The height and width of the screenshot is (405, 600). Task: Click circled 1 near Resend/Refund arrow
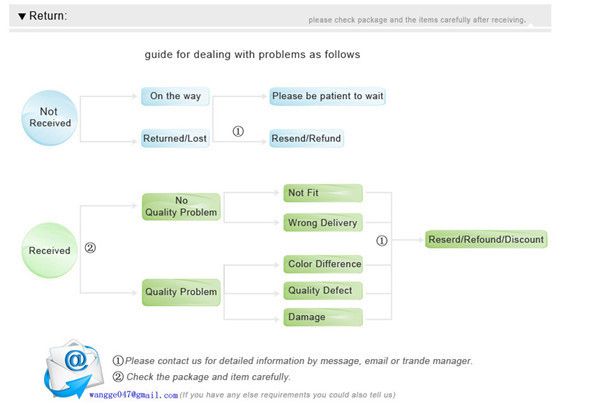[x=238, y=131]
